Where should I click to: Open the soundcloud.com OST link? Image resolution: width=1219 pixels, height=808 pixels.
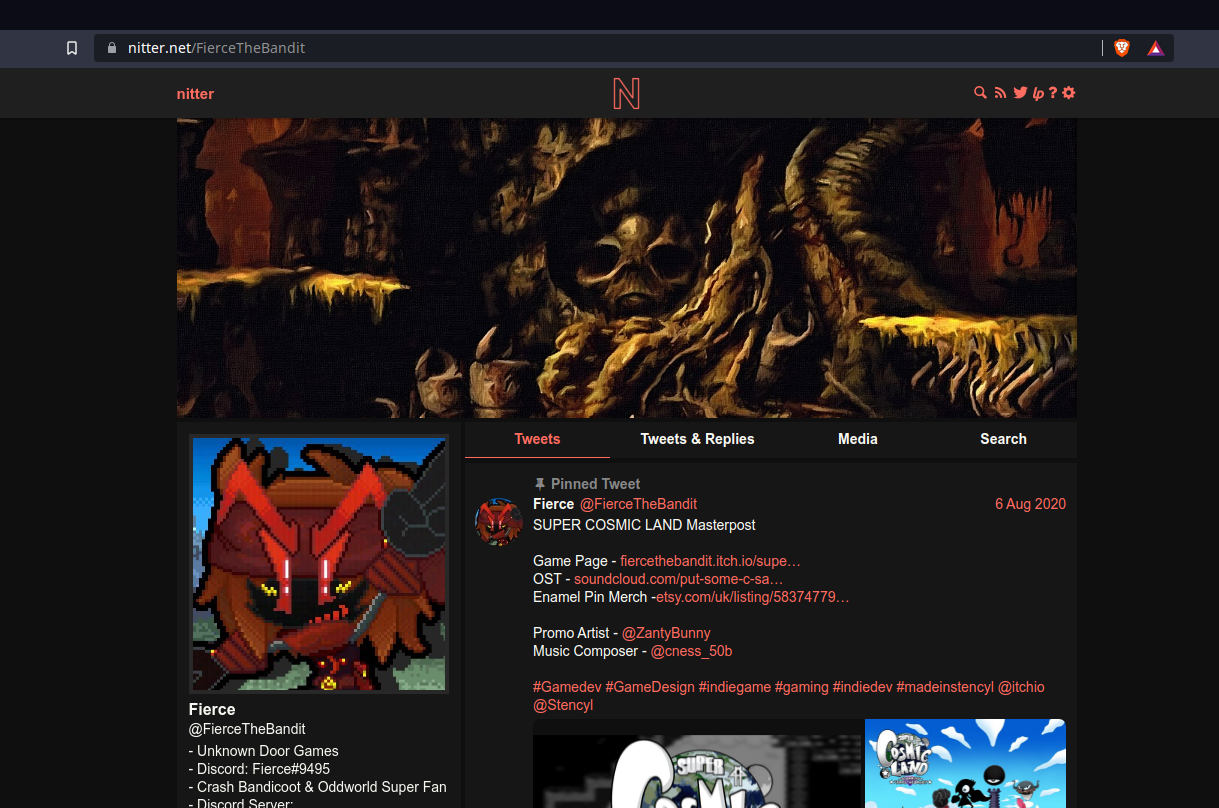click(x=678, y=579)
